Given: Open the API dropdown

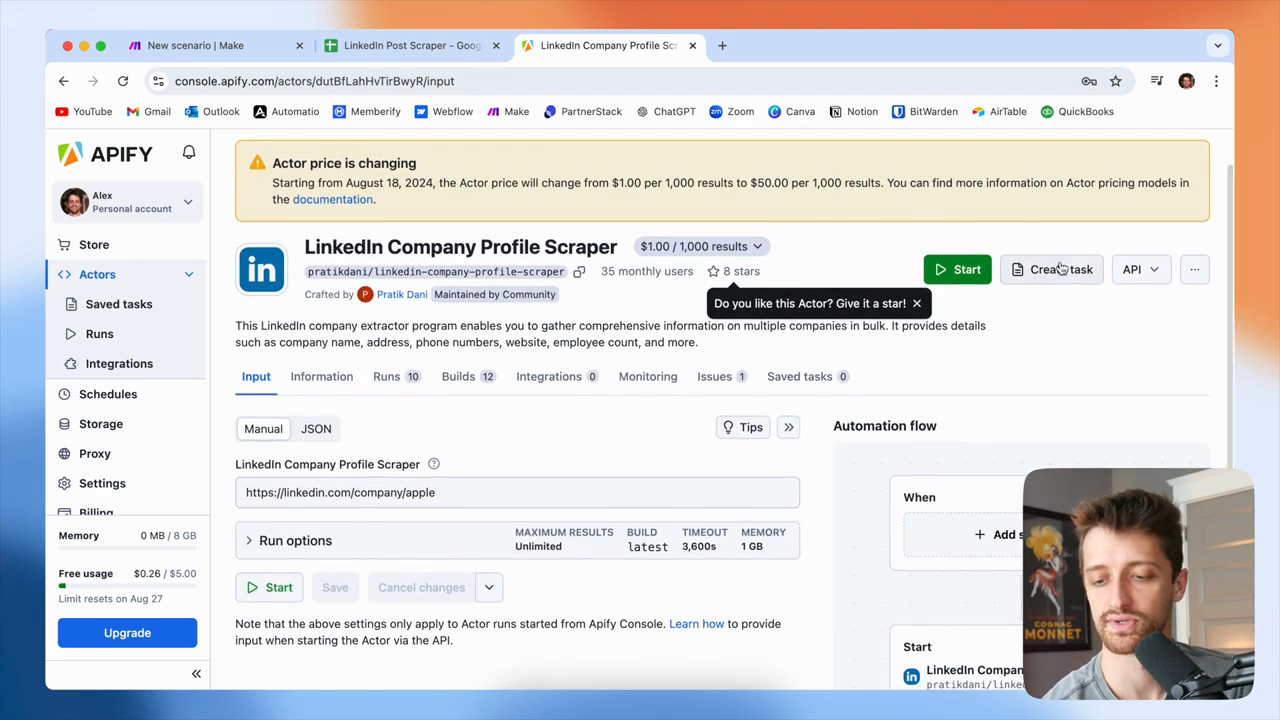Looking at the screenshot, I should click(1141, 269).
